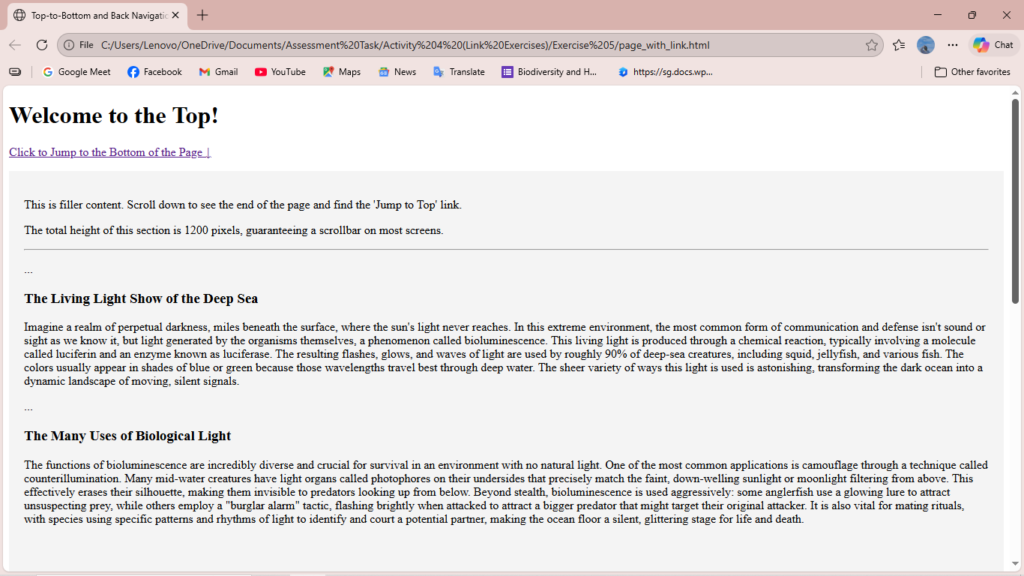This screenshot has width=1024, height=576.
Task: Click the back navigation arrow
Action: [x=15, y=45]
